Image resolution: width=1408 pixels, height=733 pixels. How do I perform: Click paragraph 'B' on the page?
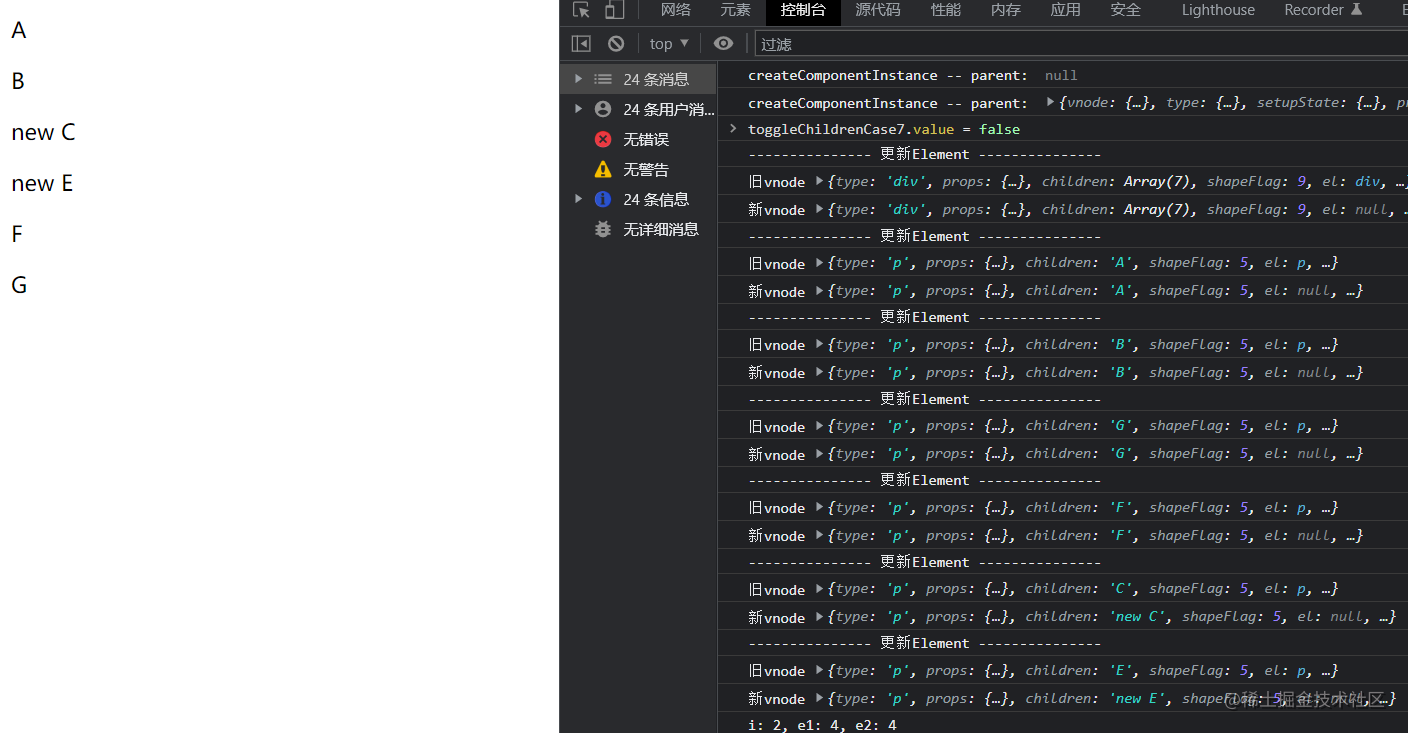click(18, 81)
